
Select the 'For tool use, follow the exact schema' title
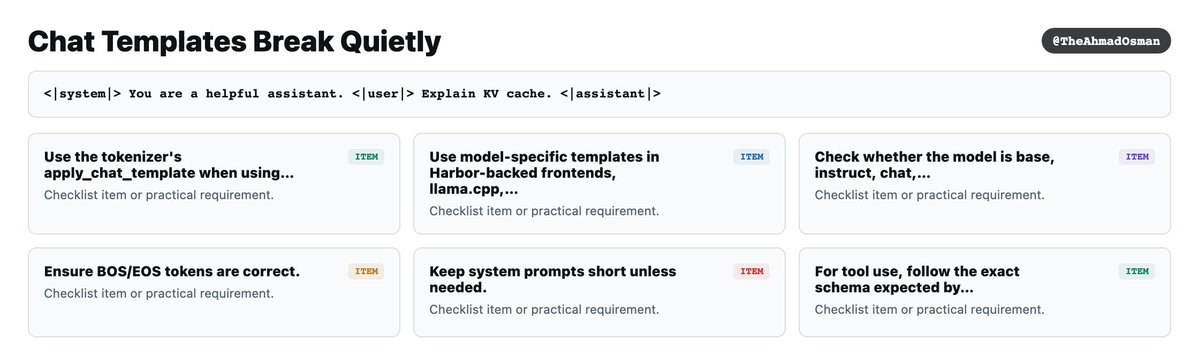pyautogui.click(x=917, y=280)
